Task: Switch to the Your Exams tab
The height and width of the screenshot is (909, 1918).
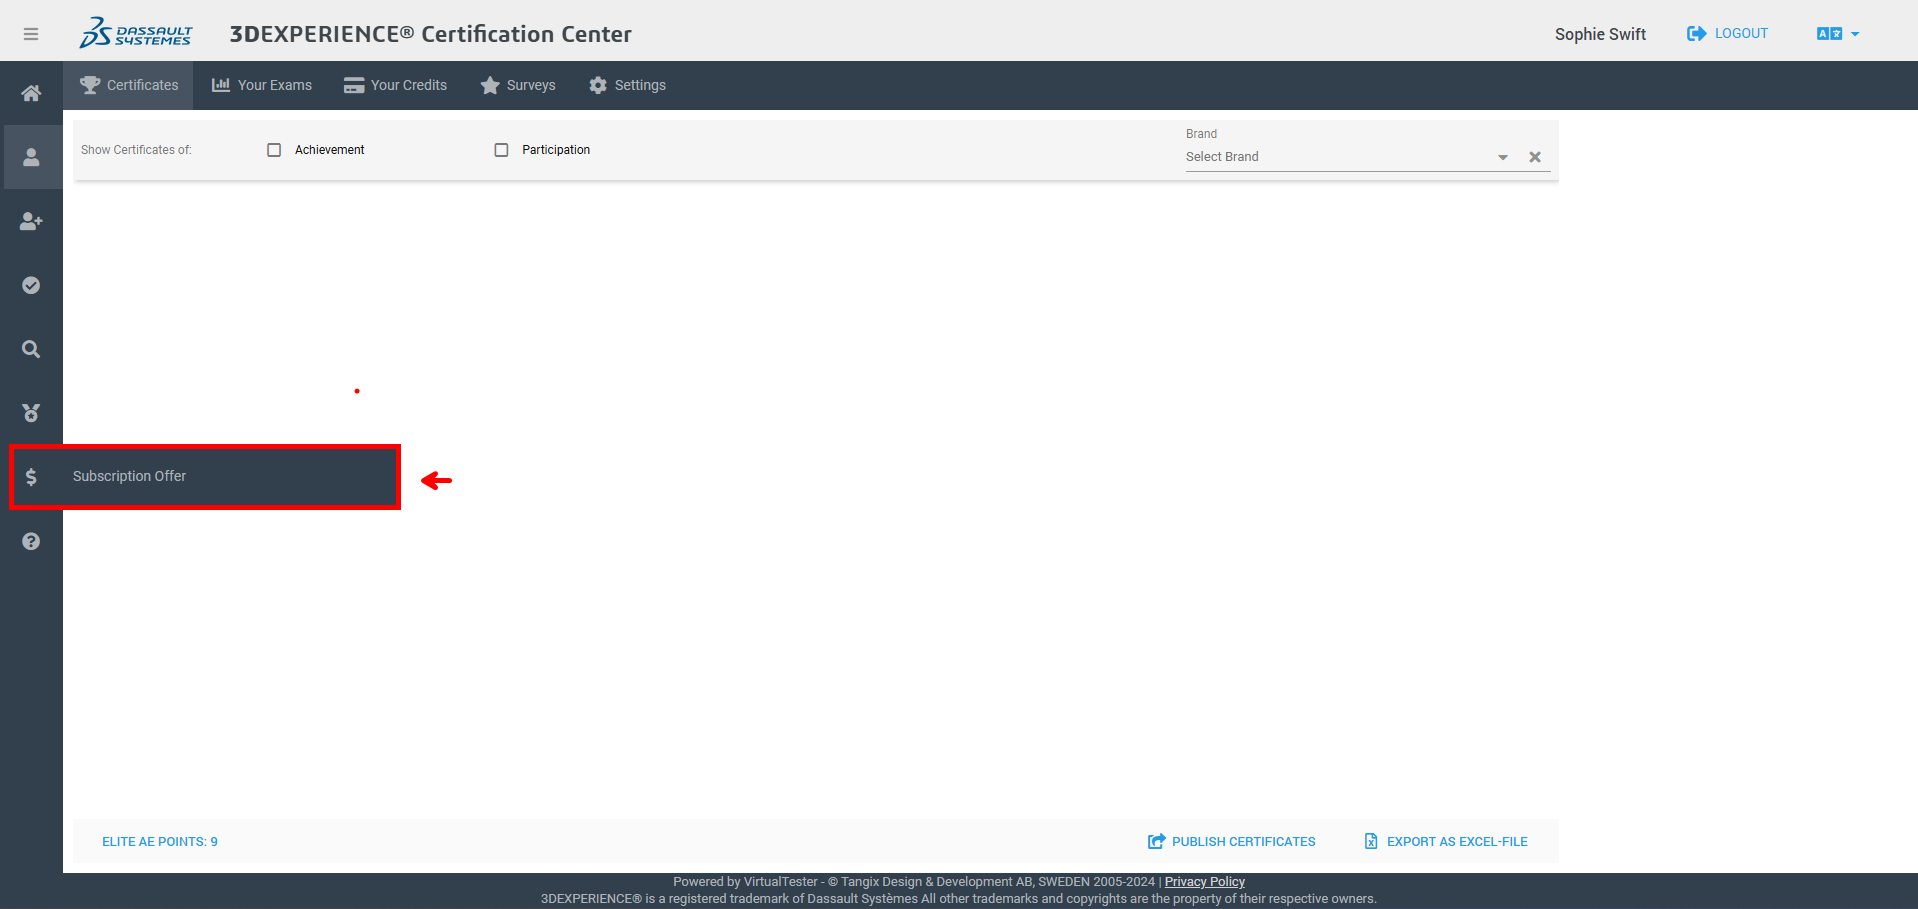Action: click(x=262, y=85)
